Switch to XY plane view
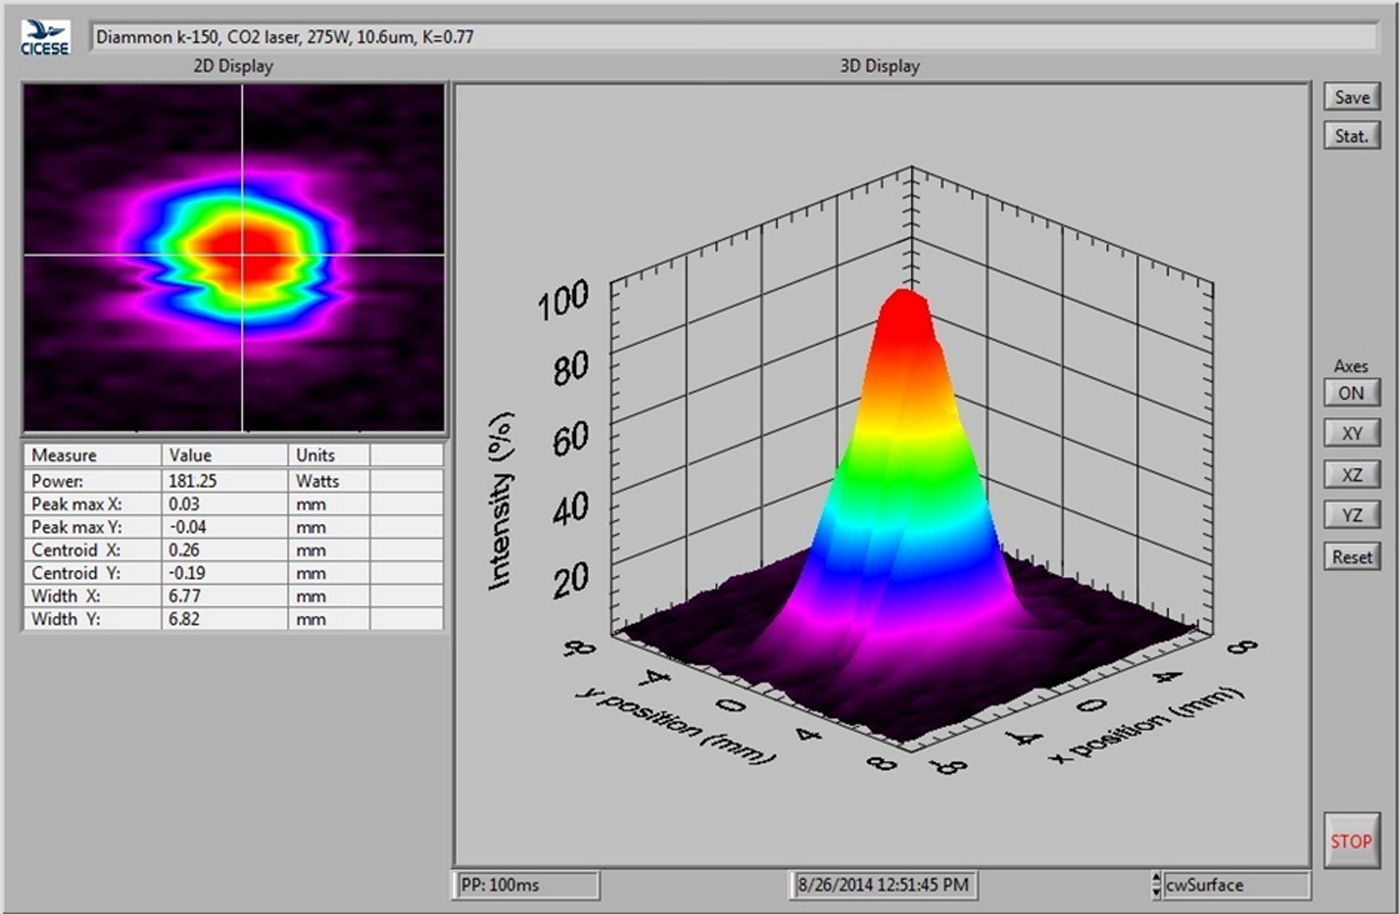 click(x=1351, y=433)
